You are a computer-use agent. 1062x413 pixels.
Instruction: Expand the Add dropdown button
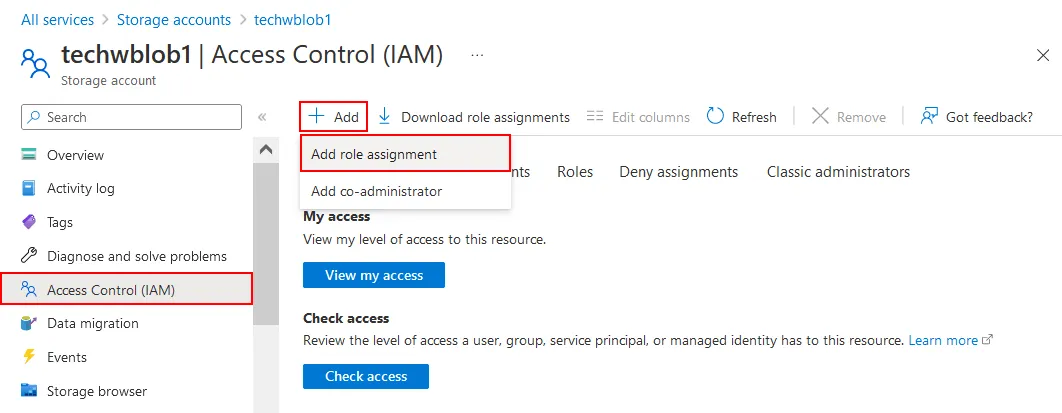[334, 117]
